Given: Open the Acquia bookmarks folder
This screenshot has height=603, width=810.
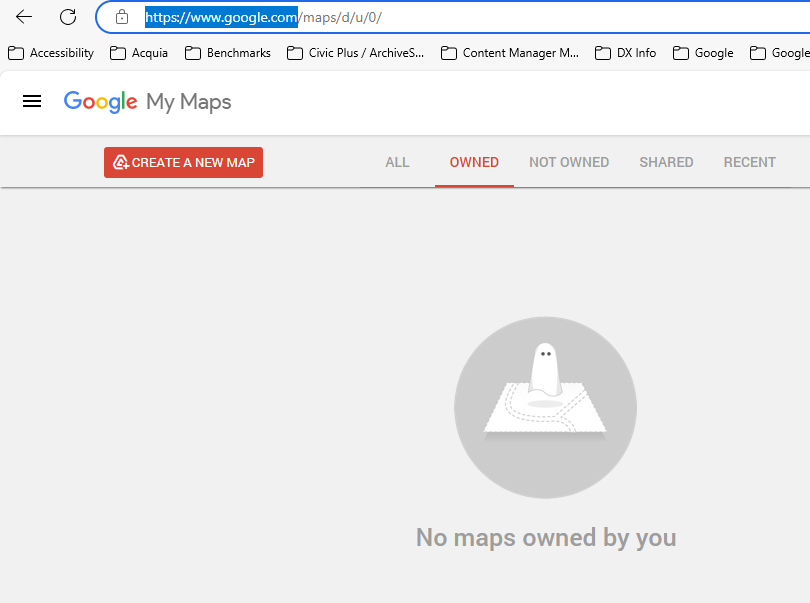Looking at the screenshot, I should pos(139,53).
